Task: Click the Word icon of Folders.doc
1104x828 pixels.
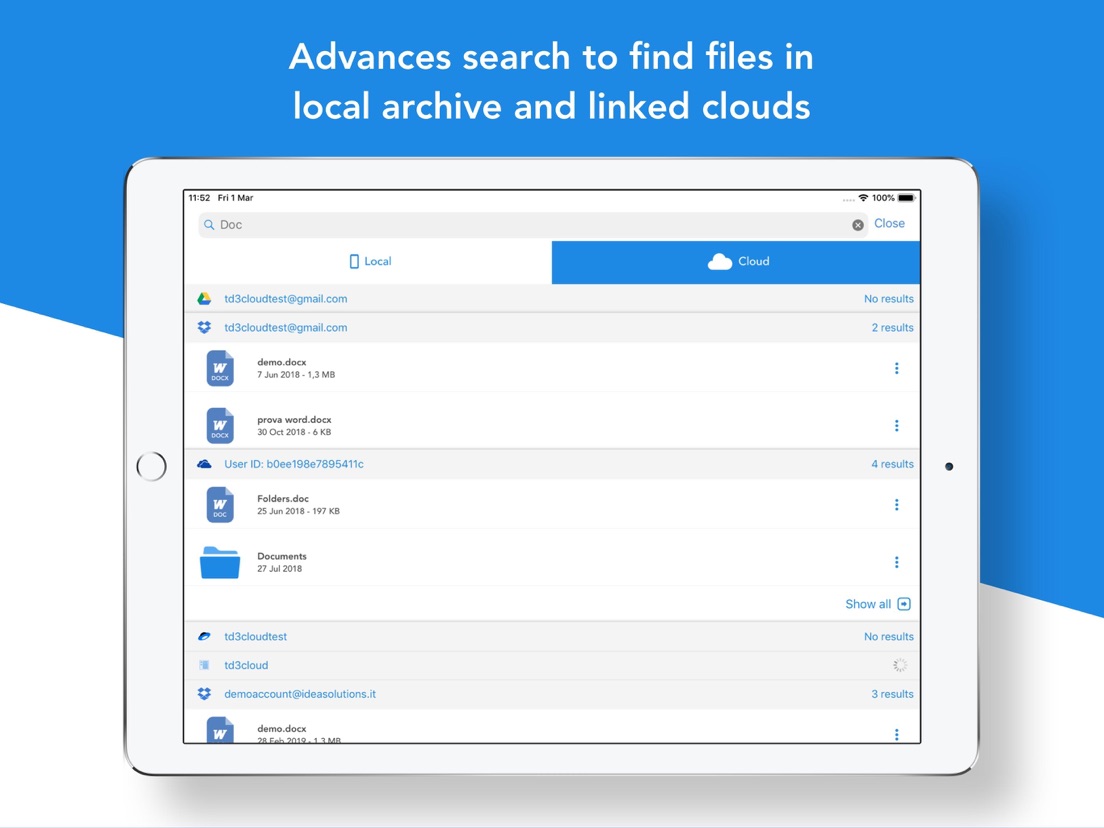Action: point(220,505)
